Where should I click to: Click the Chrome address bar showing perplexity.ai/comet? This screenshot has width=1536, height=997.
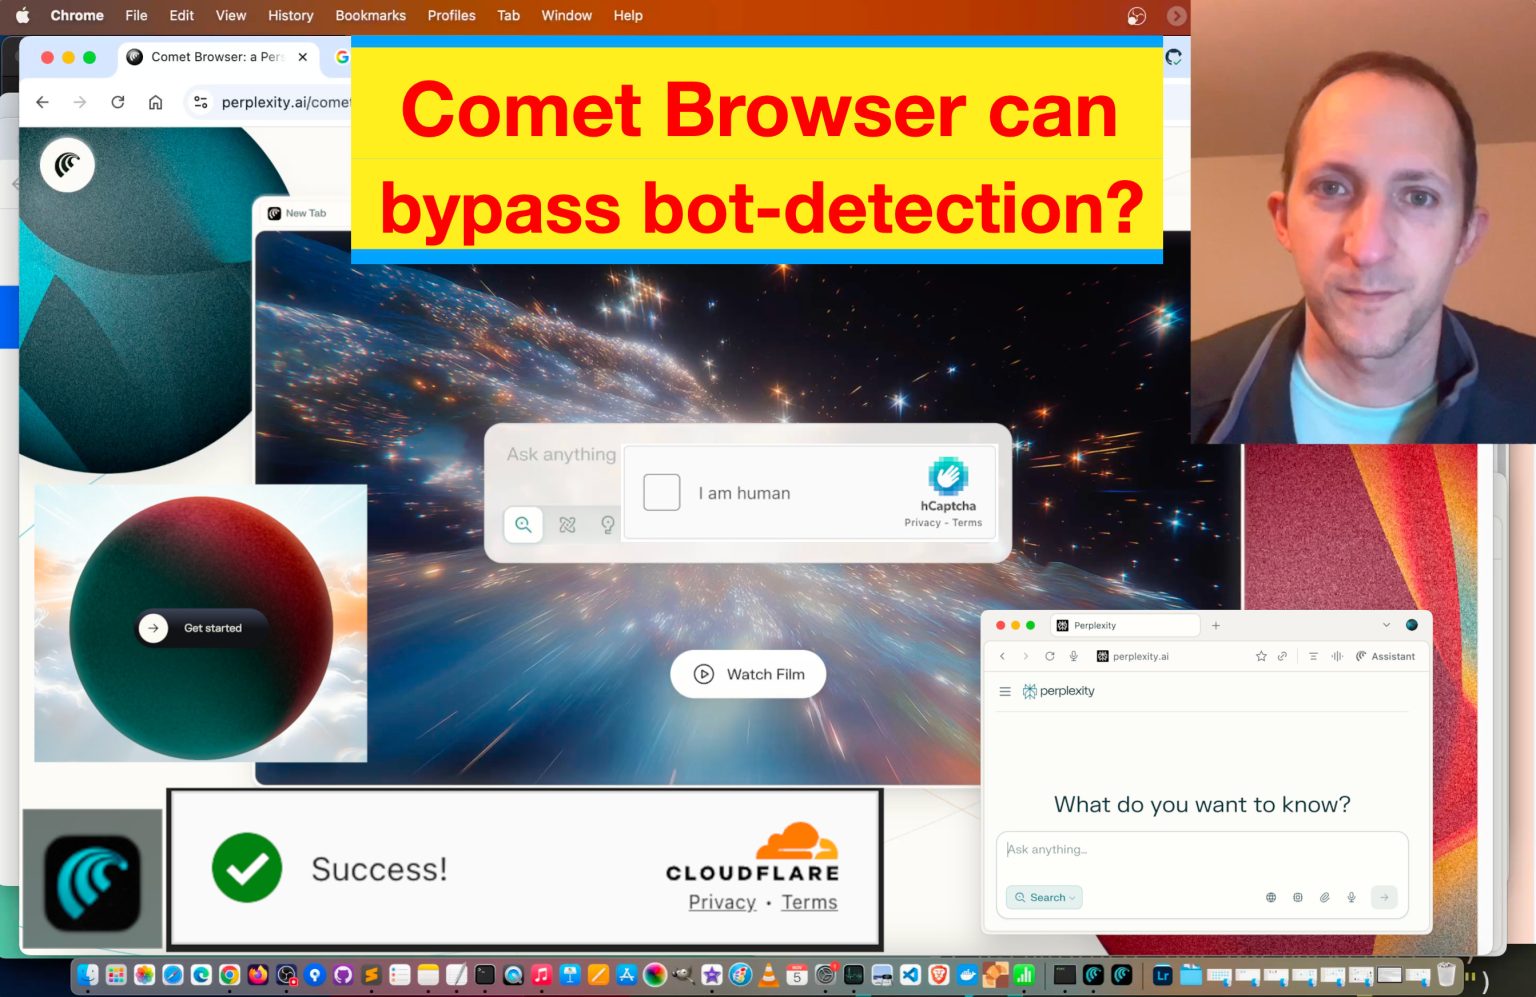[285, 102]
